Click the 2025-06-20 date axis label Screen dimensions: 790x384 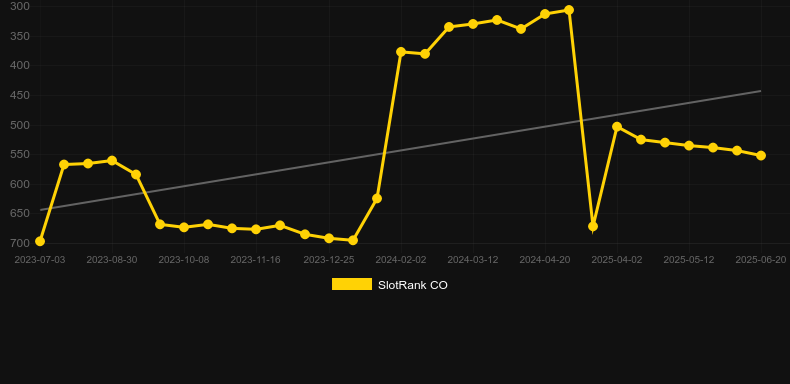[761, 260]
